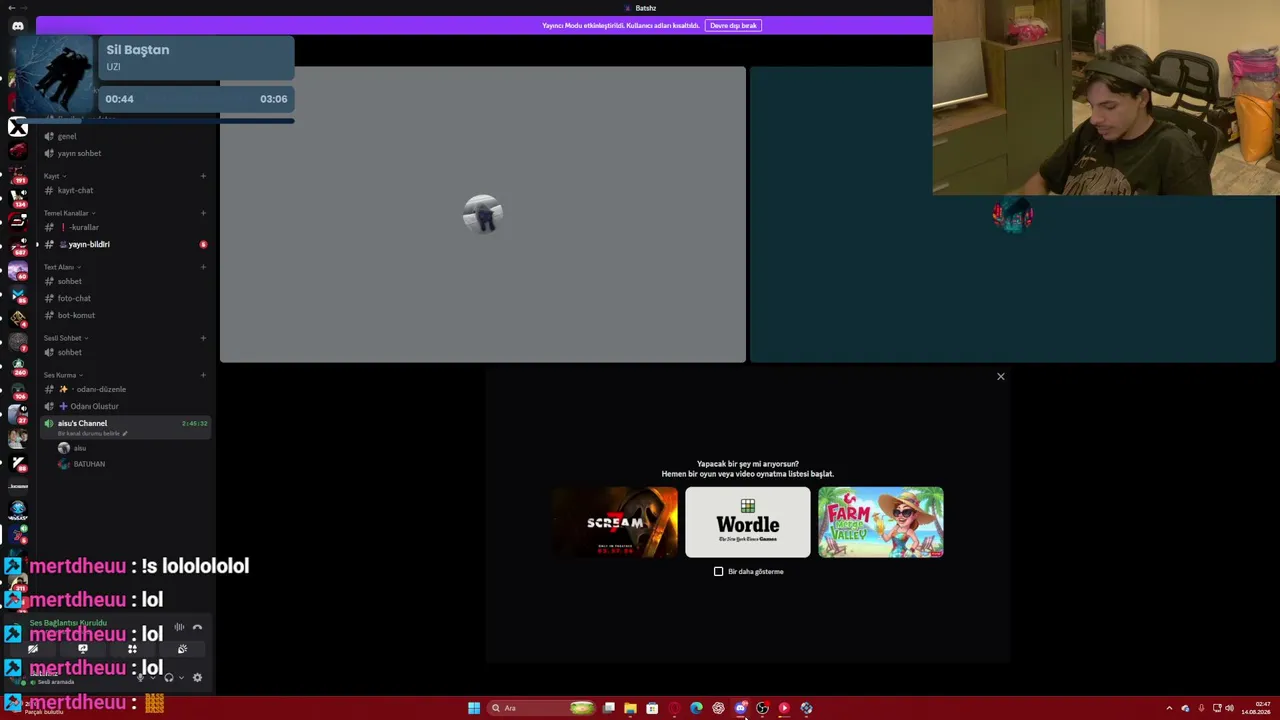Show hidden system tray icons
The image size is (1280, 720).
click(x=1169, y=708)
